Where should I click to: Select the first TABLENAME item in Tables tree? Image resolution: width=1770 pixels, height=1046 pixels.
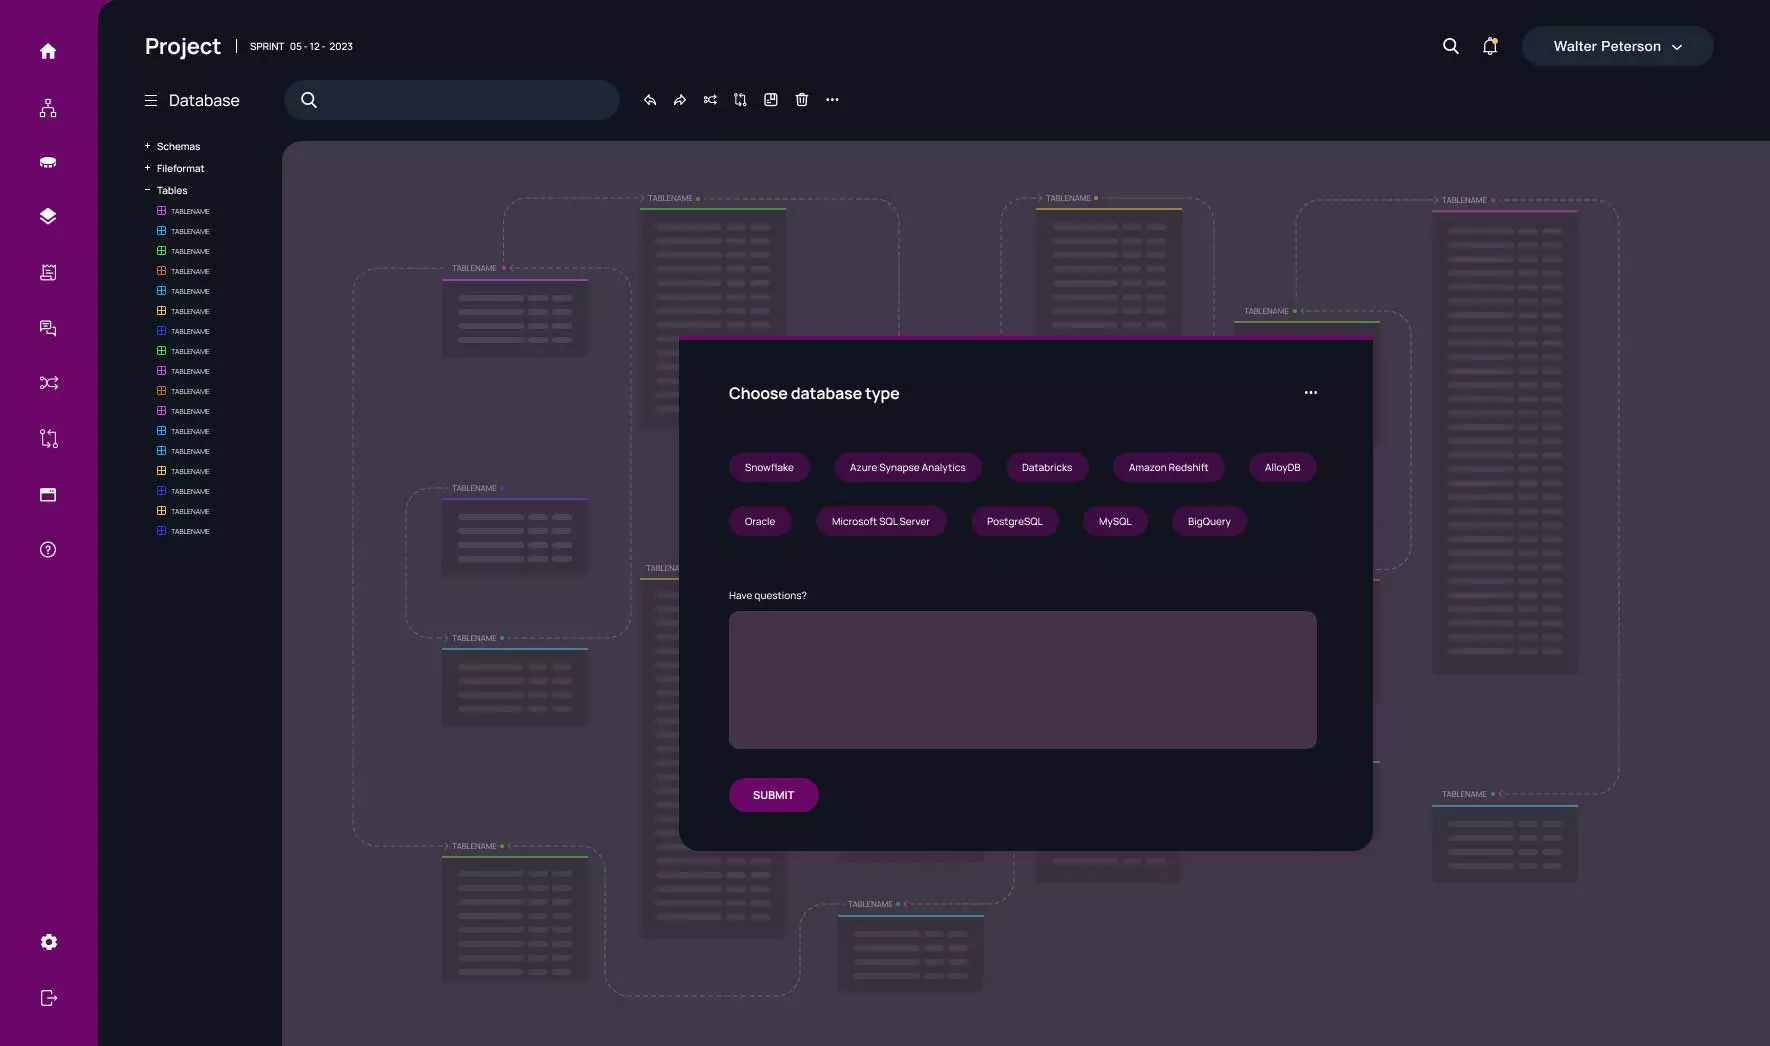pyautogui.click(x=183, y=211)
